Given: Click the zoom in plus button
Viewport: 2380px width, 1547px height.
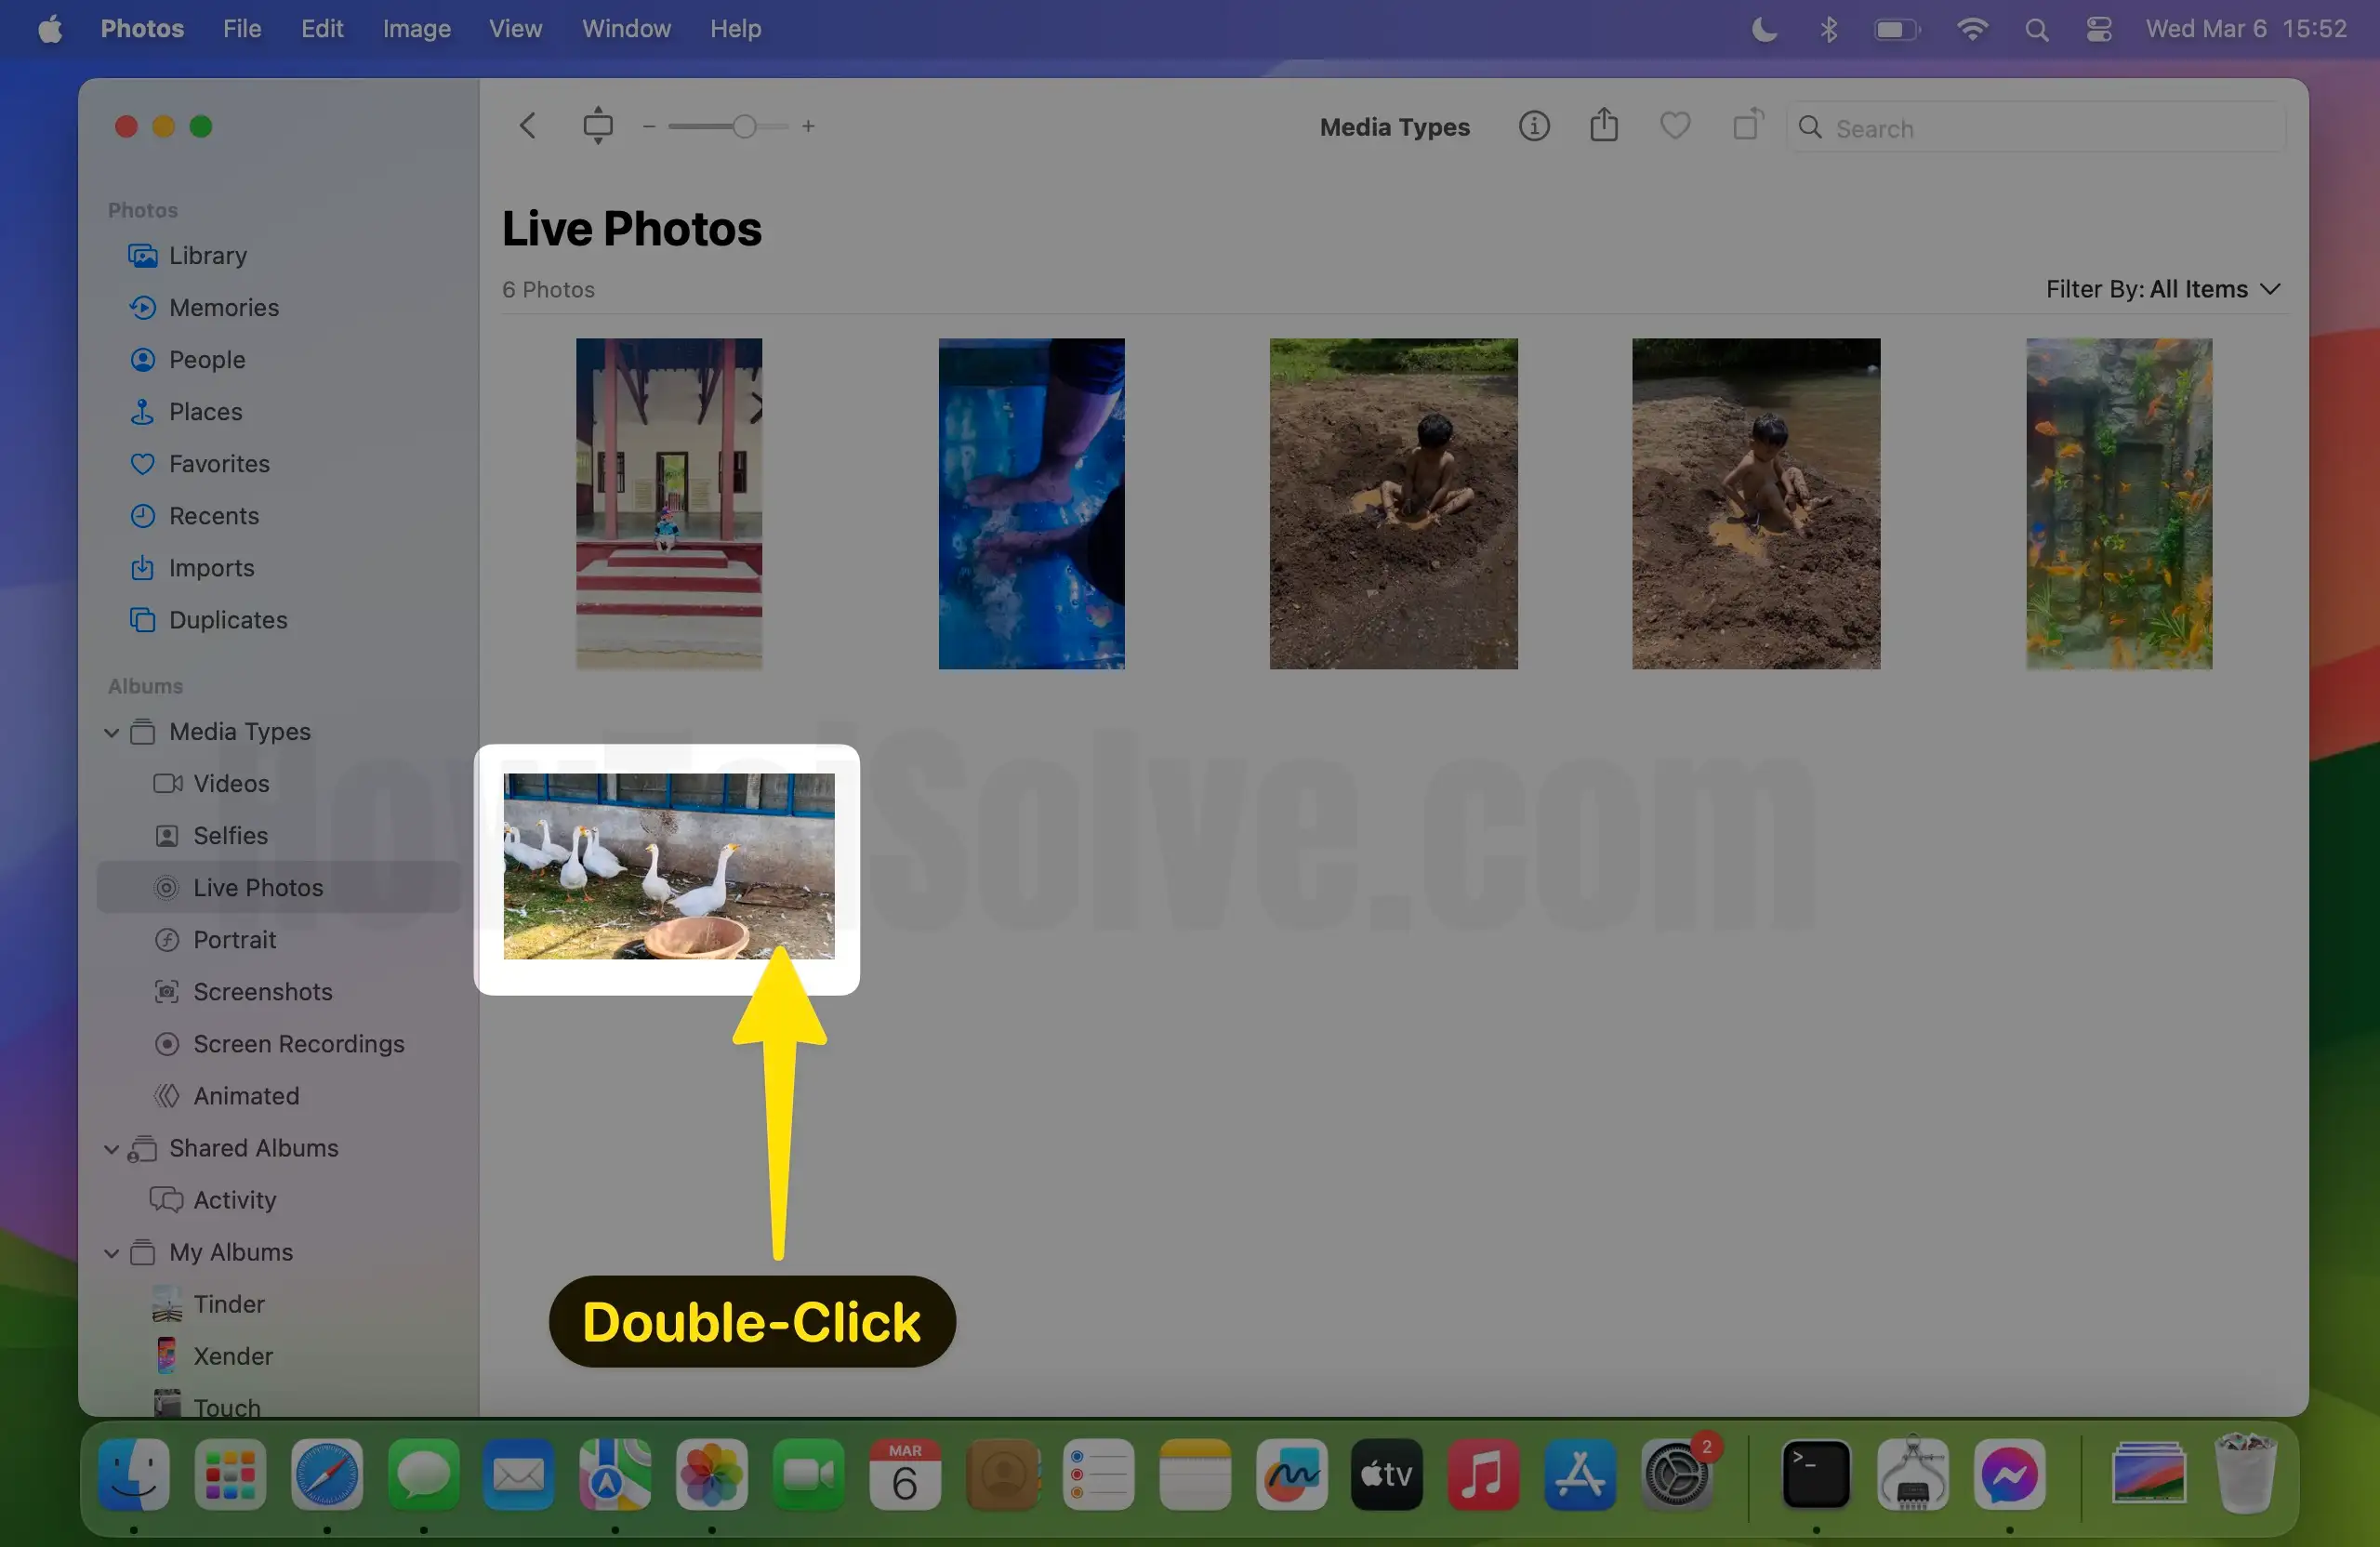Looking at the screenshot, I should pyautogui.click(x=808, y=126).
